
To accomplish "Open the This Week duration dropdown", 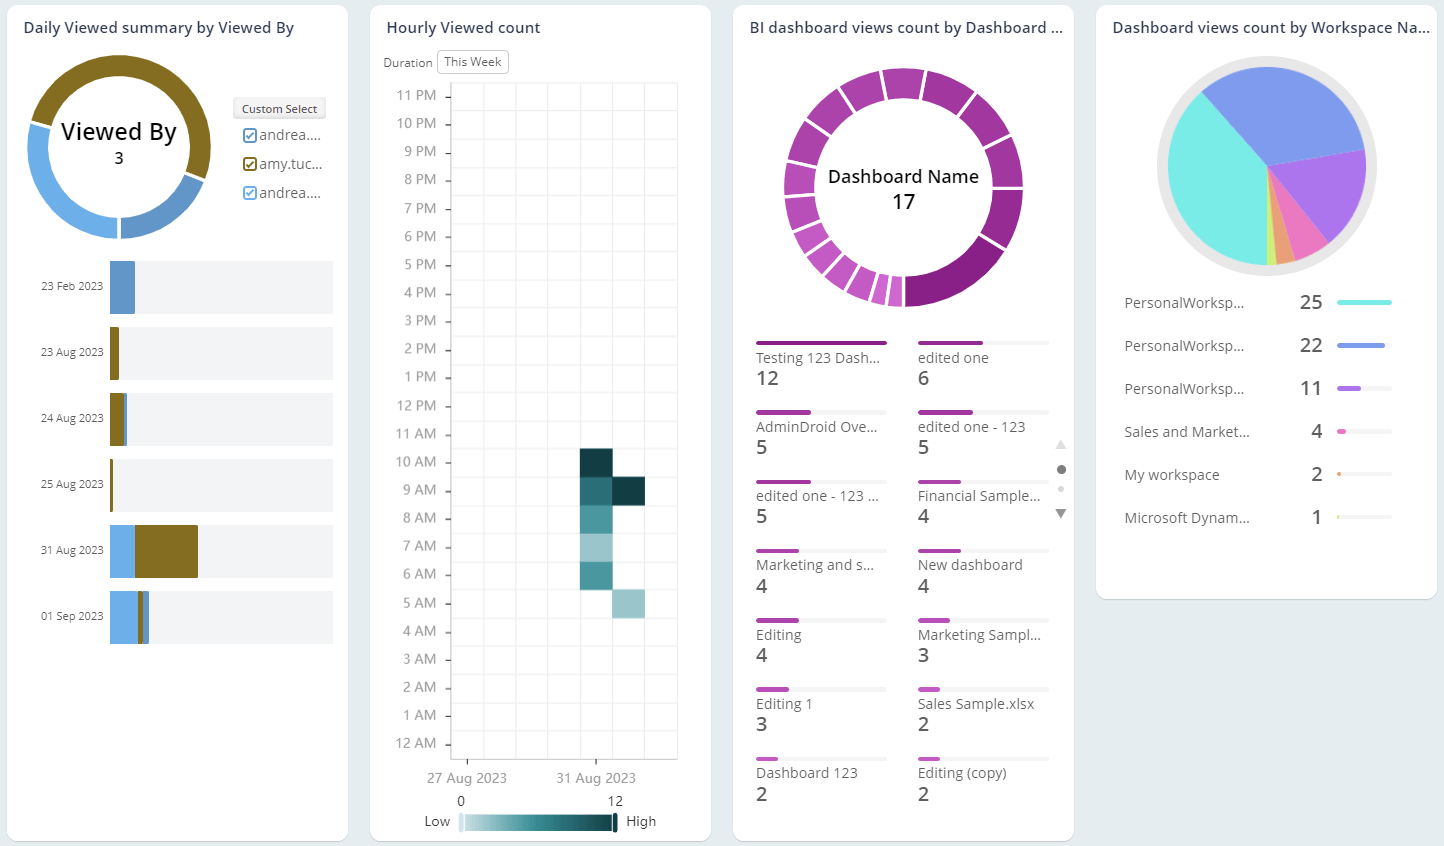I will [x=472, y=61].
